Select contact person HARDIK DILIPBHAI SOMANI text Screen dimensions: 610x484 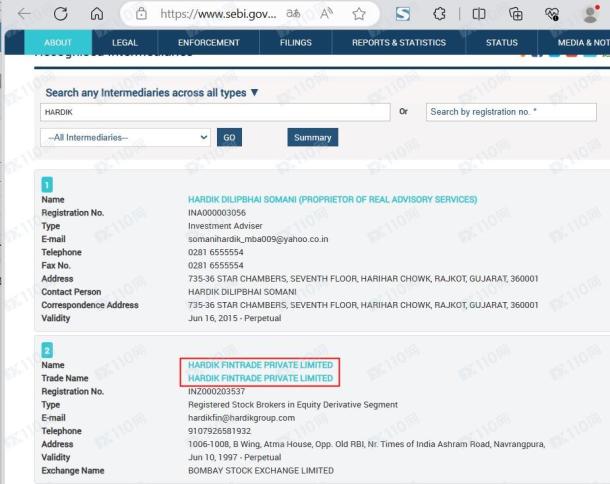(x=242, y=292)
